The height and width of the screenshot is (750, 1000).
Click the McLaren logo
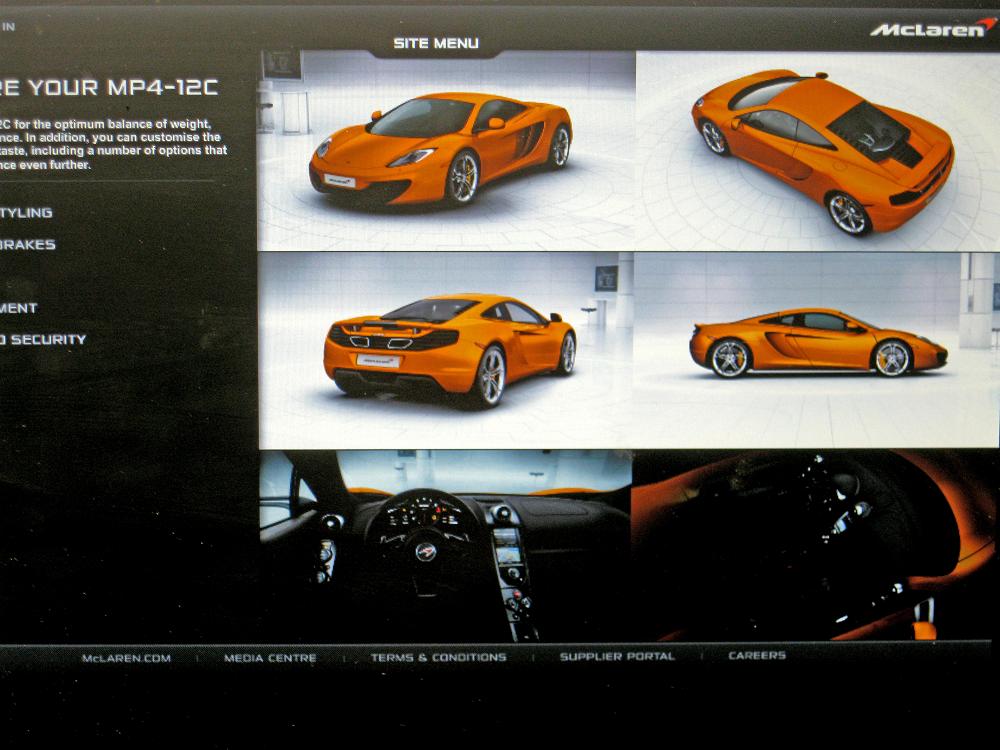pos(932,27)
